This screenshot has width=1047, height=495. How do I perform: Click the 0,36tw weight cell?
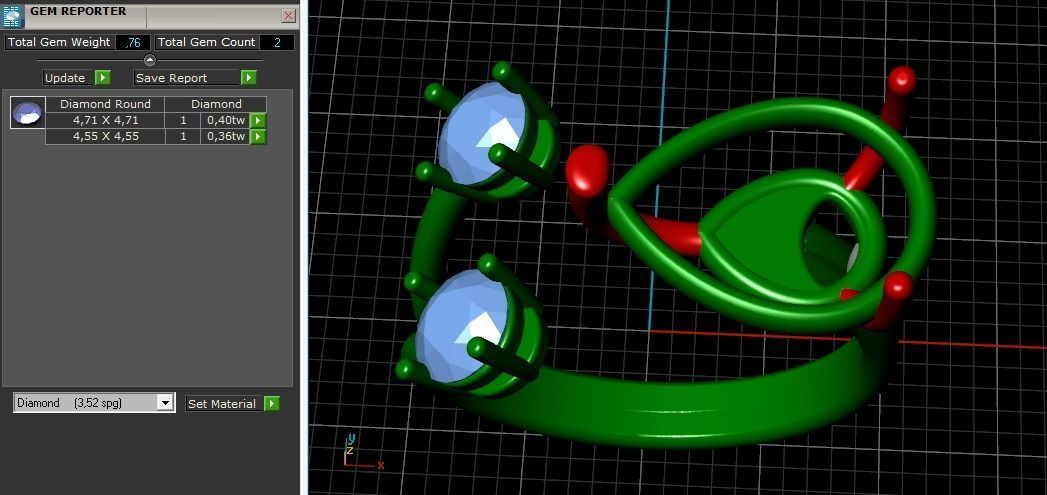(x=225, y=136)
